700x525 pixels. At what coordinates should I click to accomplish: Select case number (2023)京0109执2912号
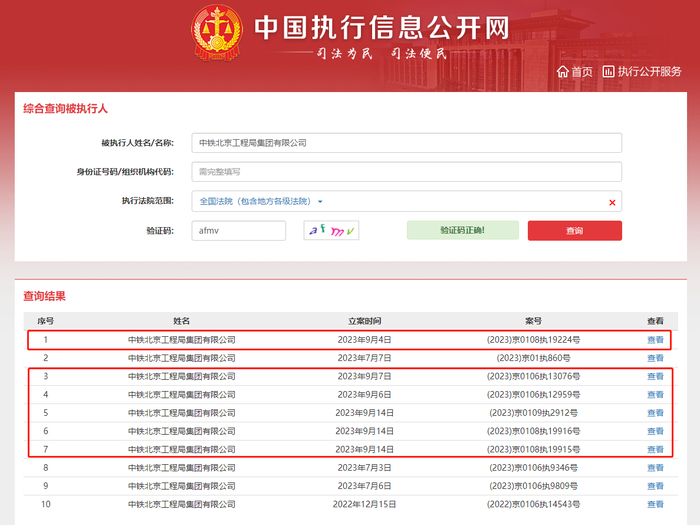[x=533, y=413]
